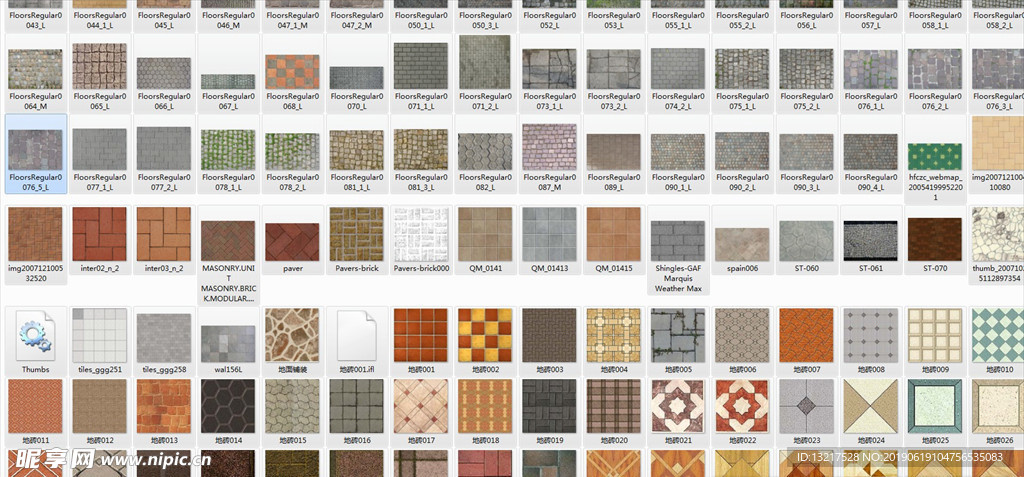Select the FloorsRegular0087_M pink paver thumbnail

[549, 146]
